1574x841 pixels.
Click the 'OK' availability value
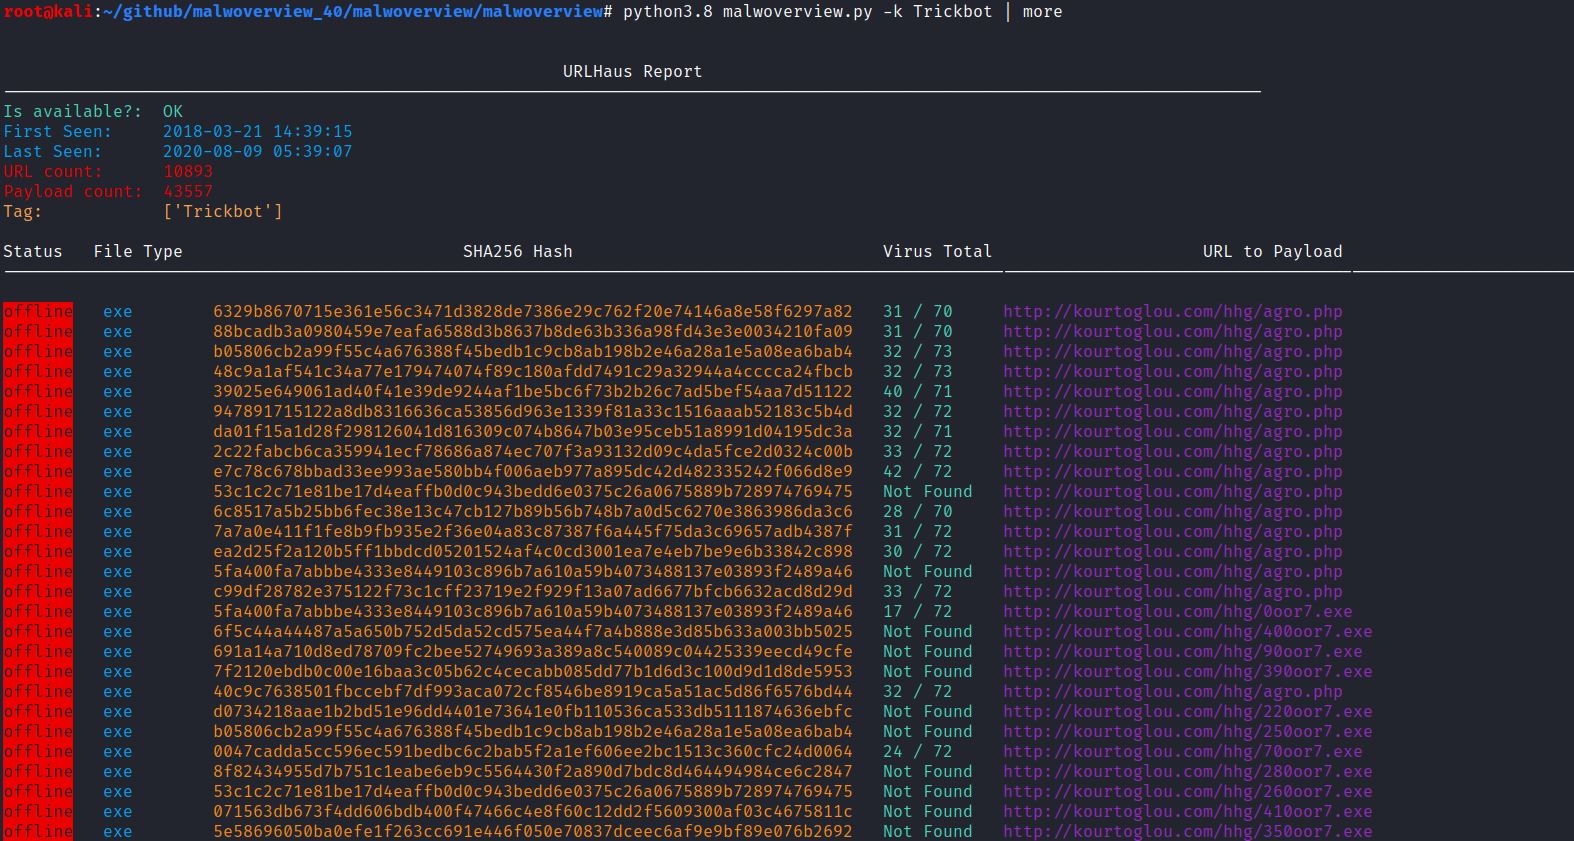pos(173,112)
